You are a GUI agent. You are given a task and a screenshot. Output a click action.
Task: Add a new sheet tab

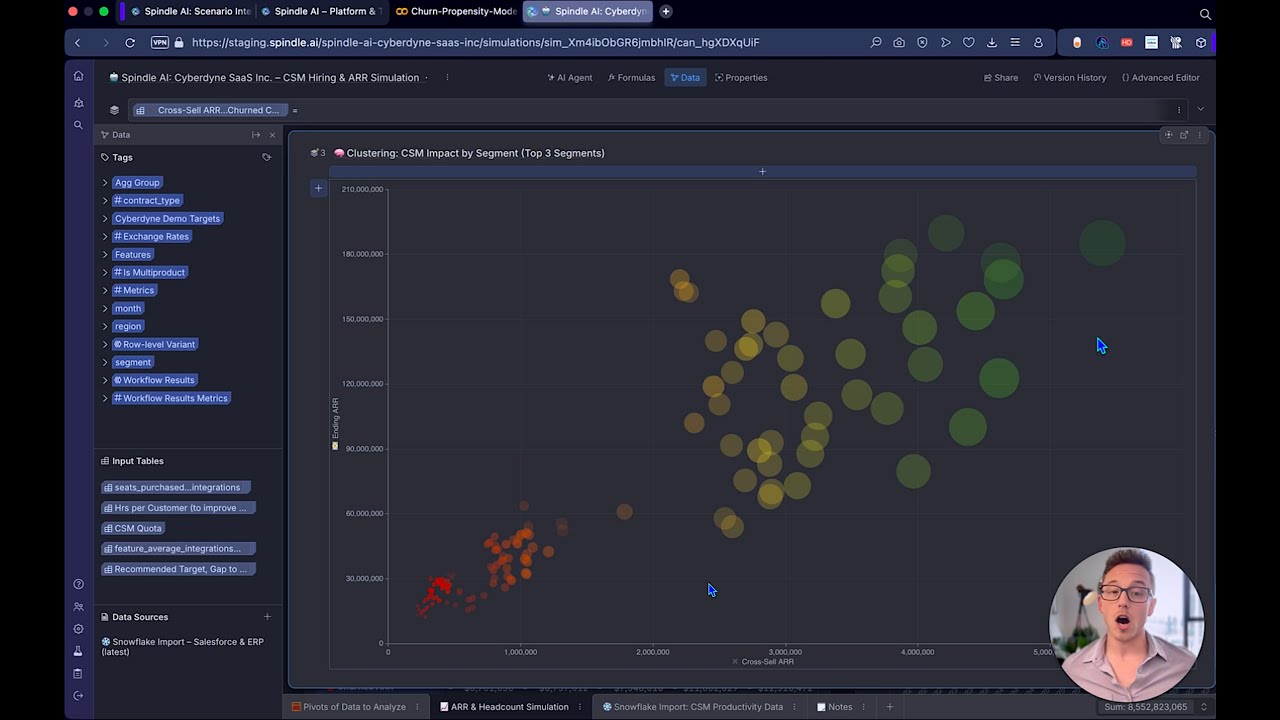point(889,707)
